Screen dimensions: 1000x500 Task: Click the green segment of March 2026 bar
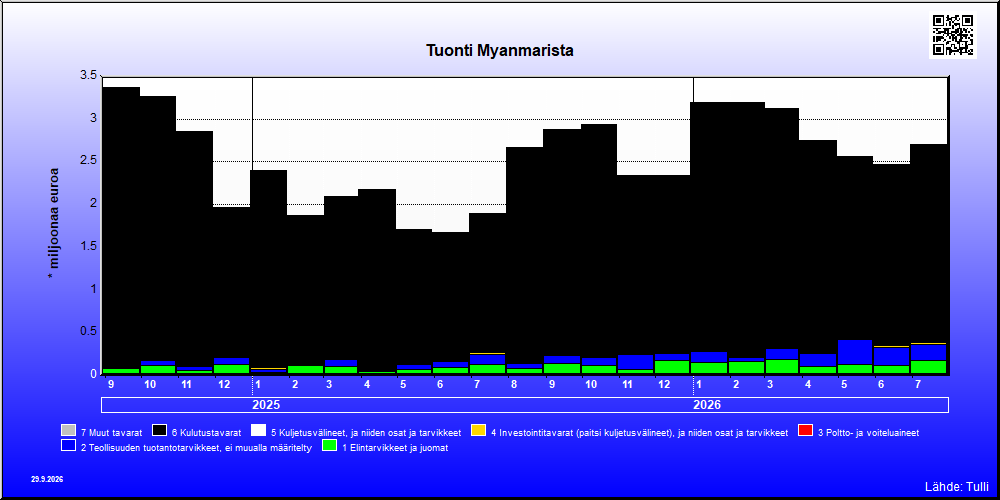(781, 367)
